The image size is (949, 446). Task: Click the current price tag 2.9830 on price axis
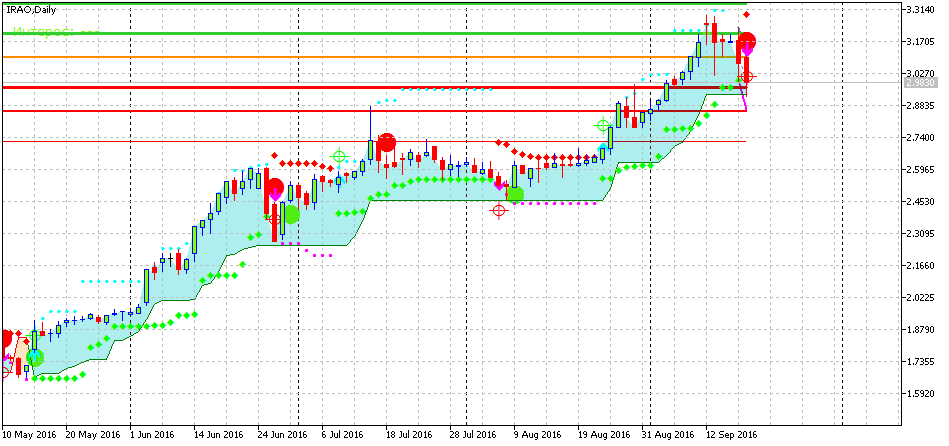pos(921,84)
